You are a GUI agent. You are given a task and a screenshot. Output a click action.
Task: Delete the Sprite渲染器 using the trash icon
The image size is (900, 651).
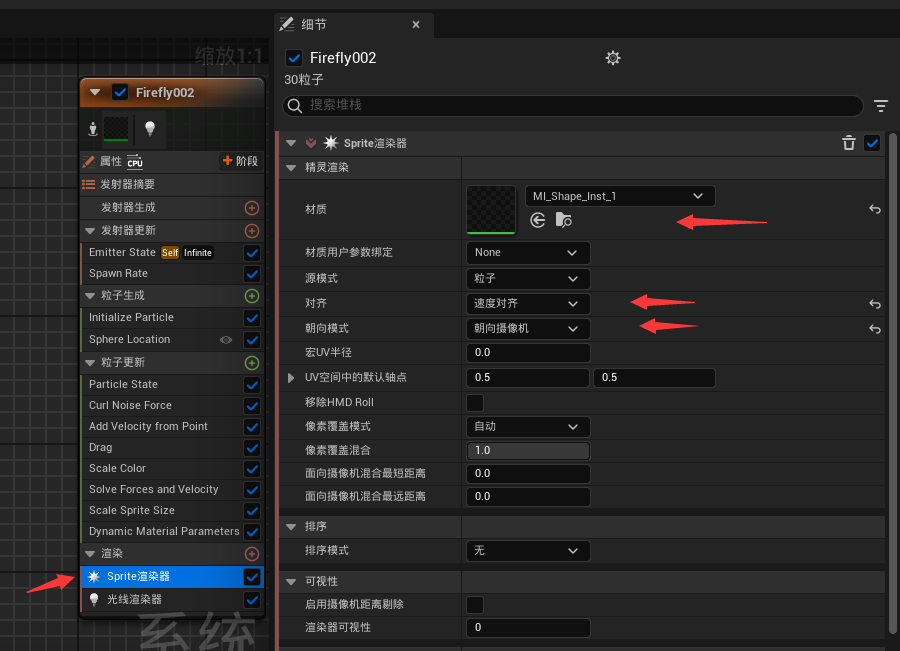[x=848, y=142]
